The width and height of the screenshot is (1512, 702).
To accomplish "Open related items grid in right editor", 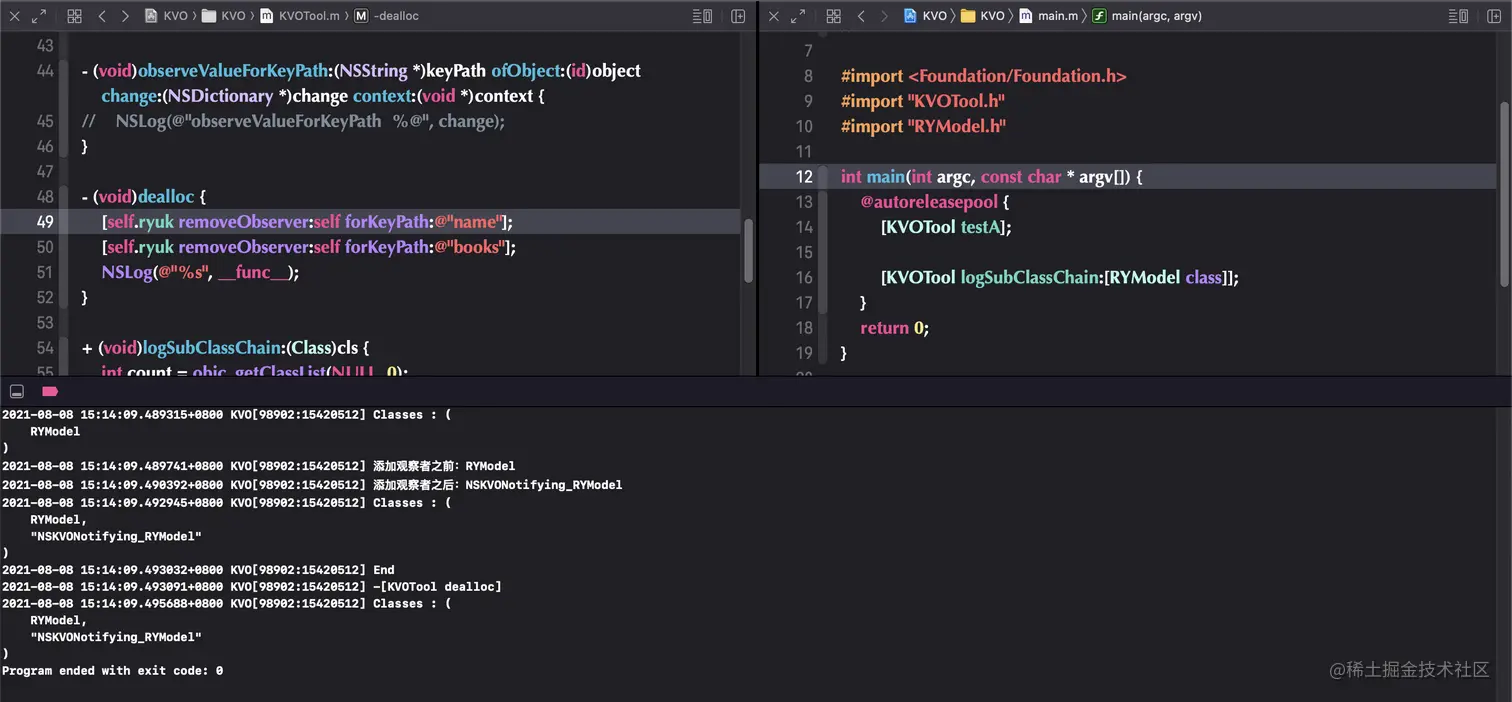I will [x=833, y=16].
